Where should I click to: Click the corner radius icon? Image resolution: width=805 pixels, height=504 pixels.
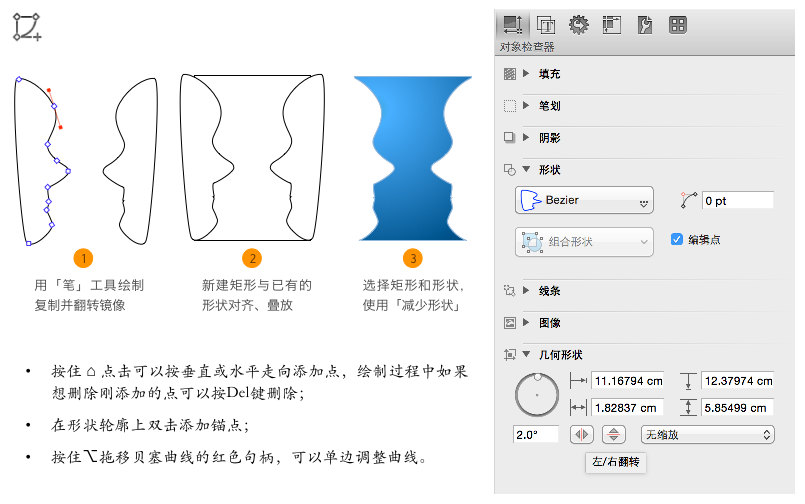tap(688, 200)
